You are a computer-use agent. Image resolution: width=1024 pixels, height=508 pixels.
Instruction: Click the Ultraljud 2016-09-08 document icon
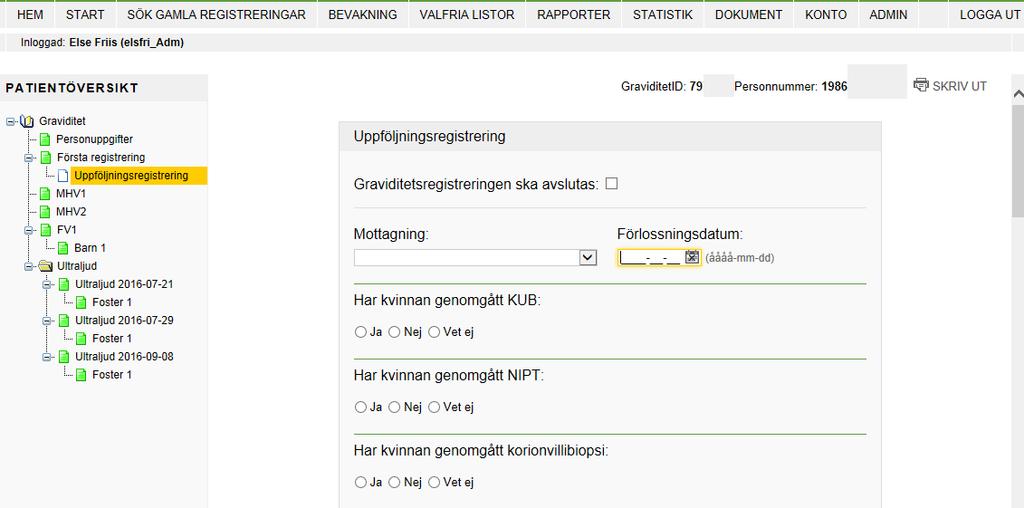tap(63, 357)
